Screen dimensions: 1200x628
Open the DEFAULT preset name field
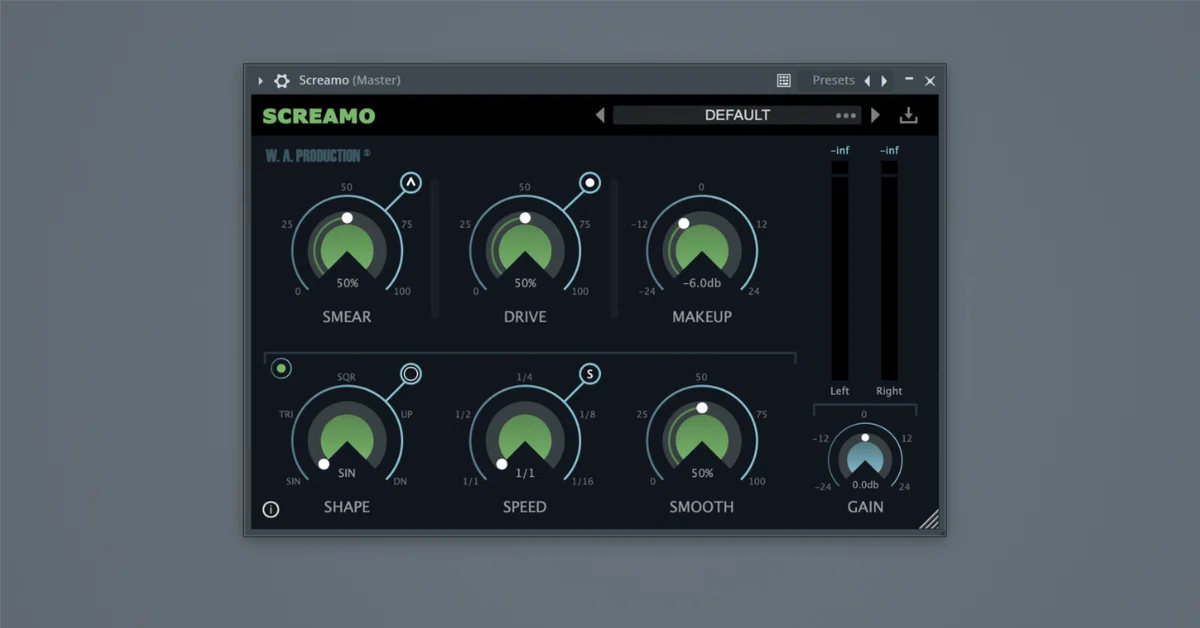tap(737, 115)
